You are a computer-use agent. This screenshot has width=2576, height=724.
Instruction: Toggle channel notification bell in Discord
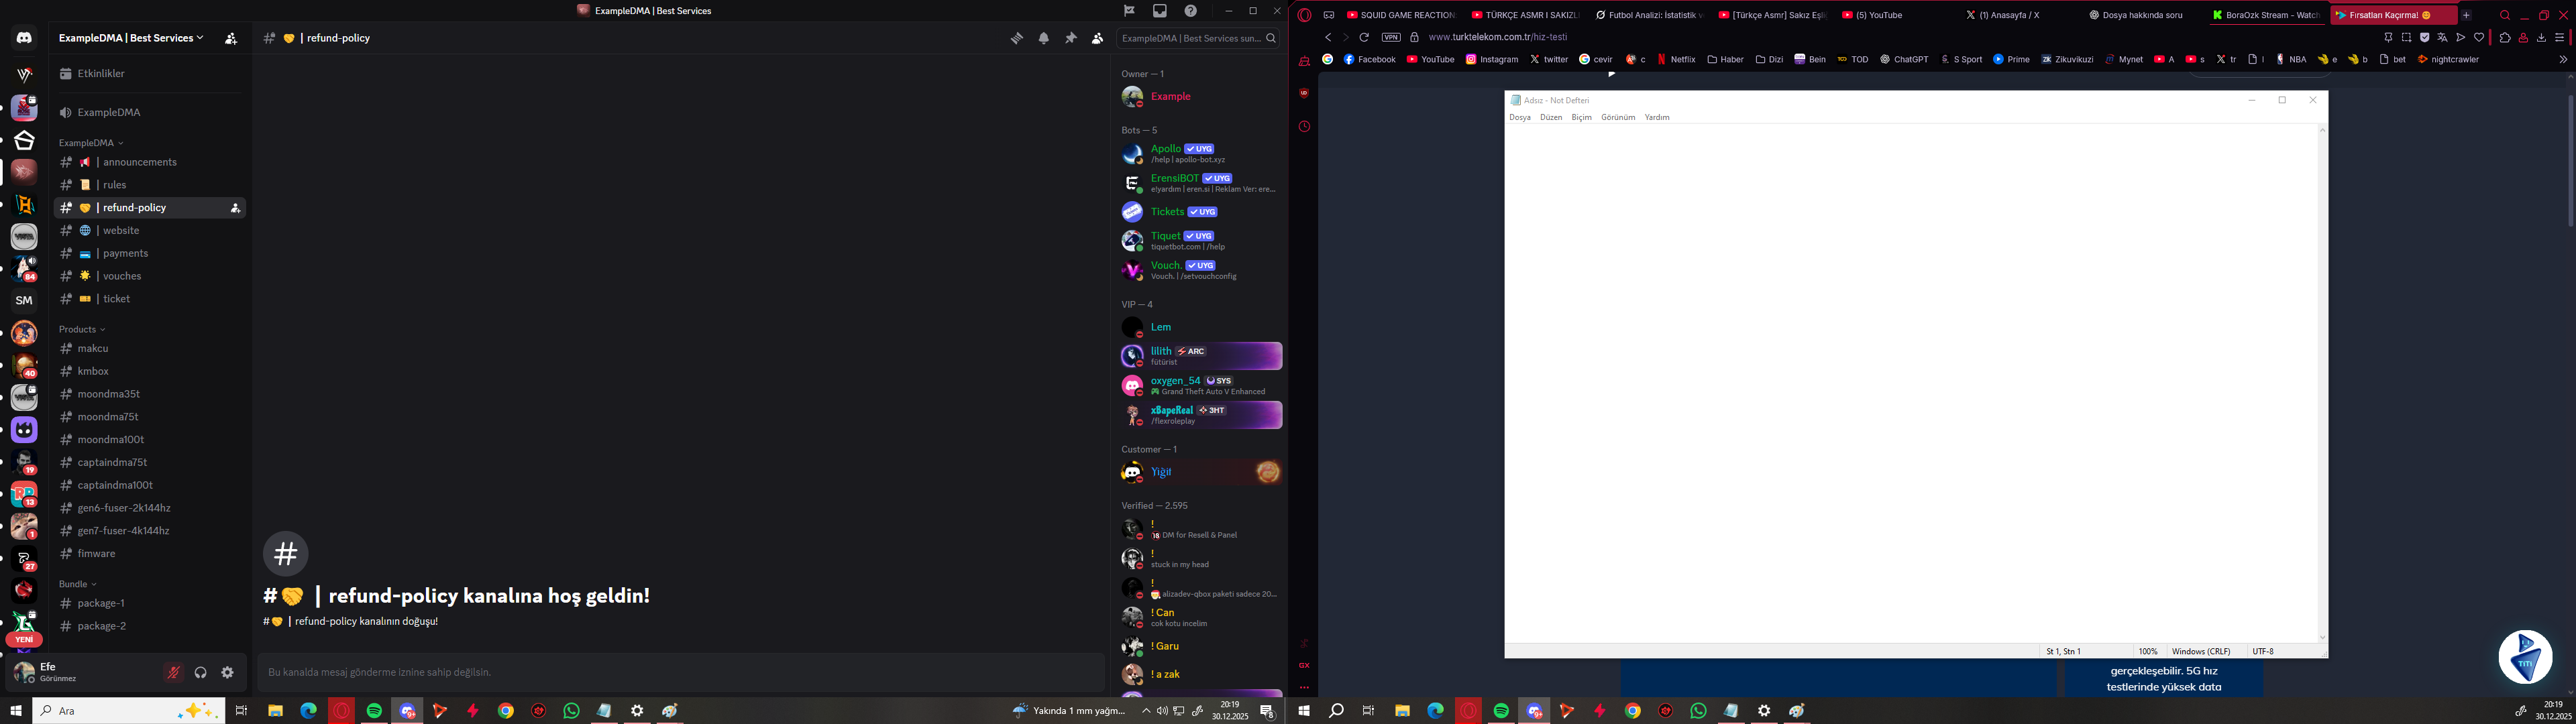click(x=1044, y=38)
